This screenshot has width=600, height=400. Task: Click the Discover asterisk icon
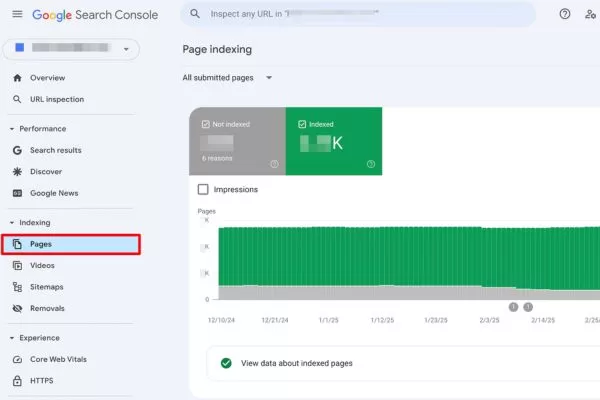tap(17, 171)
